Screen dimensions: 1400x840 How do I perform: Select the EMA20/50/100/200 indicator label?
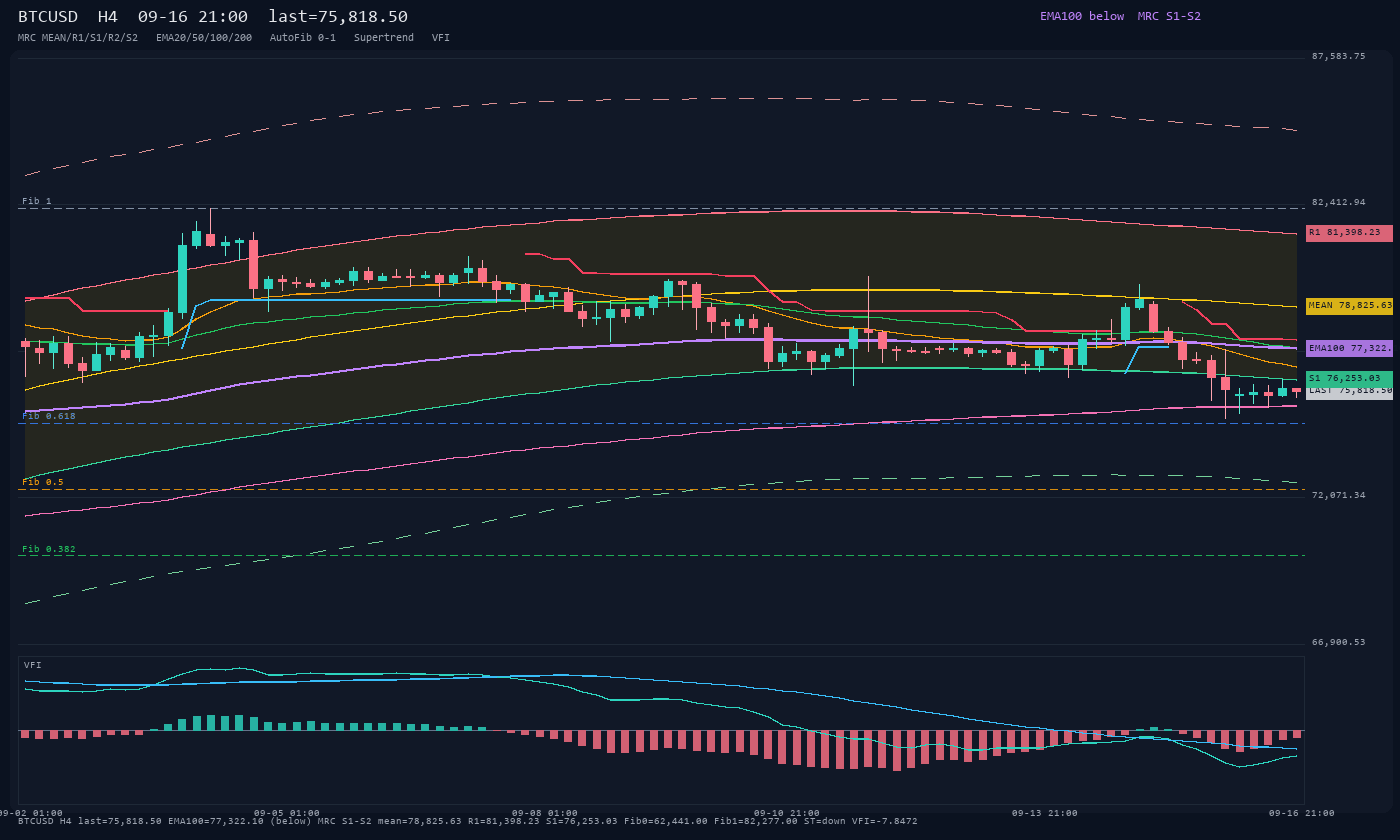(204, 38)
